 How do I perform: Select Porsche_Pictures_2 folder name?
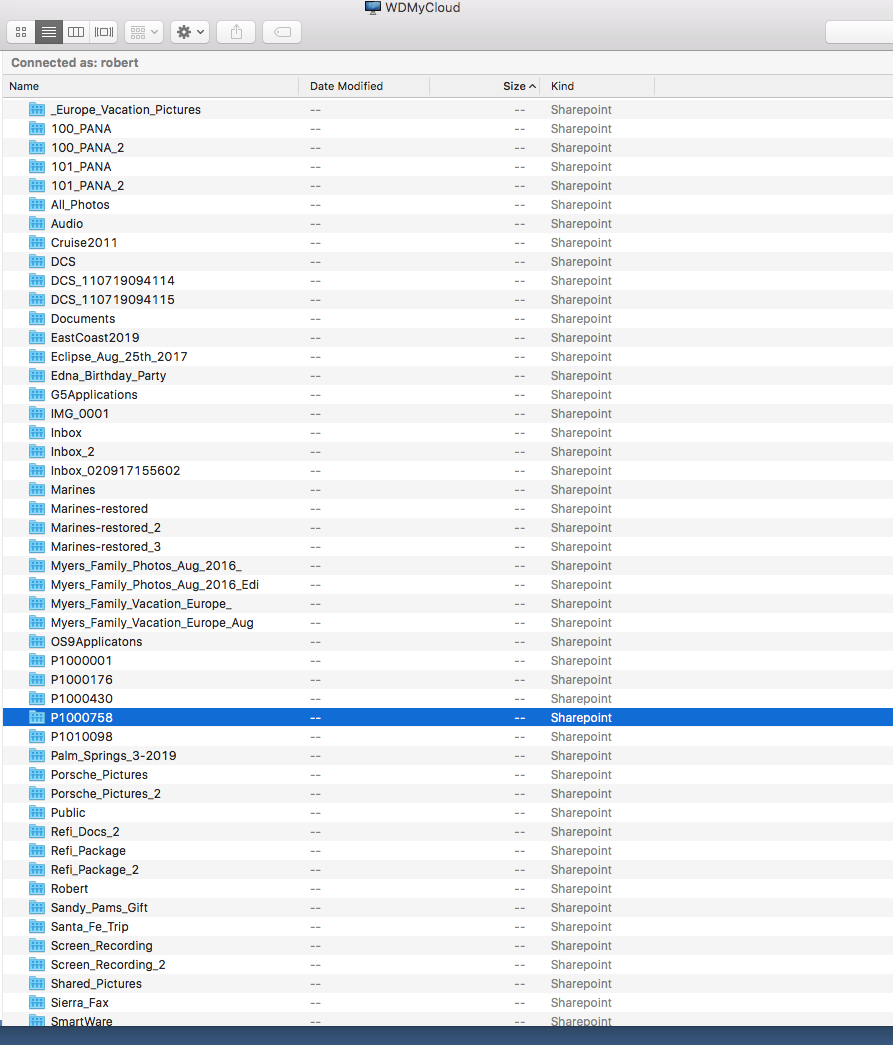tap(106, 793)
